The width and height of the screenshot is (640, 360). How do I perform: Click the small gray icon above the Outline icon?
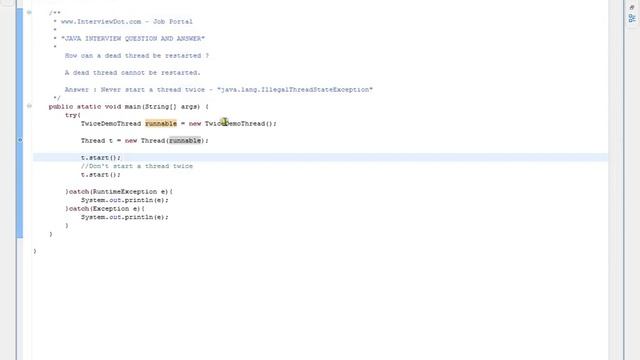pos(632,7)
